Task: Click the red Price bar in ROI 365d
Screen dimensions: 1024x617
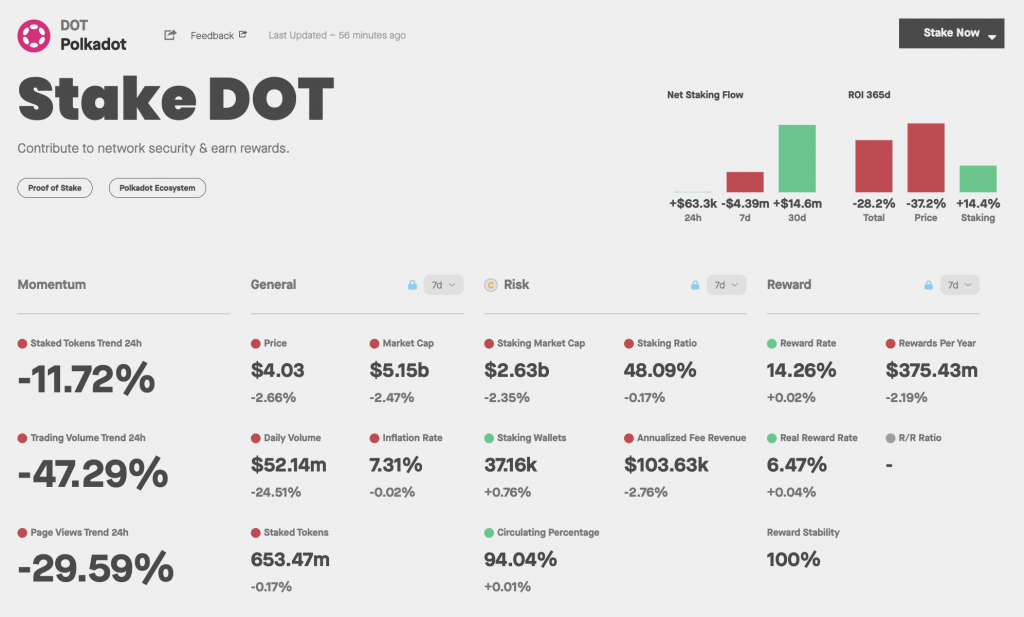Action: click(x=925, y=157)
